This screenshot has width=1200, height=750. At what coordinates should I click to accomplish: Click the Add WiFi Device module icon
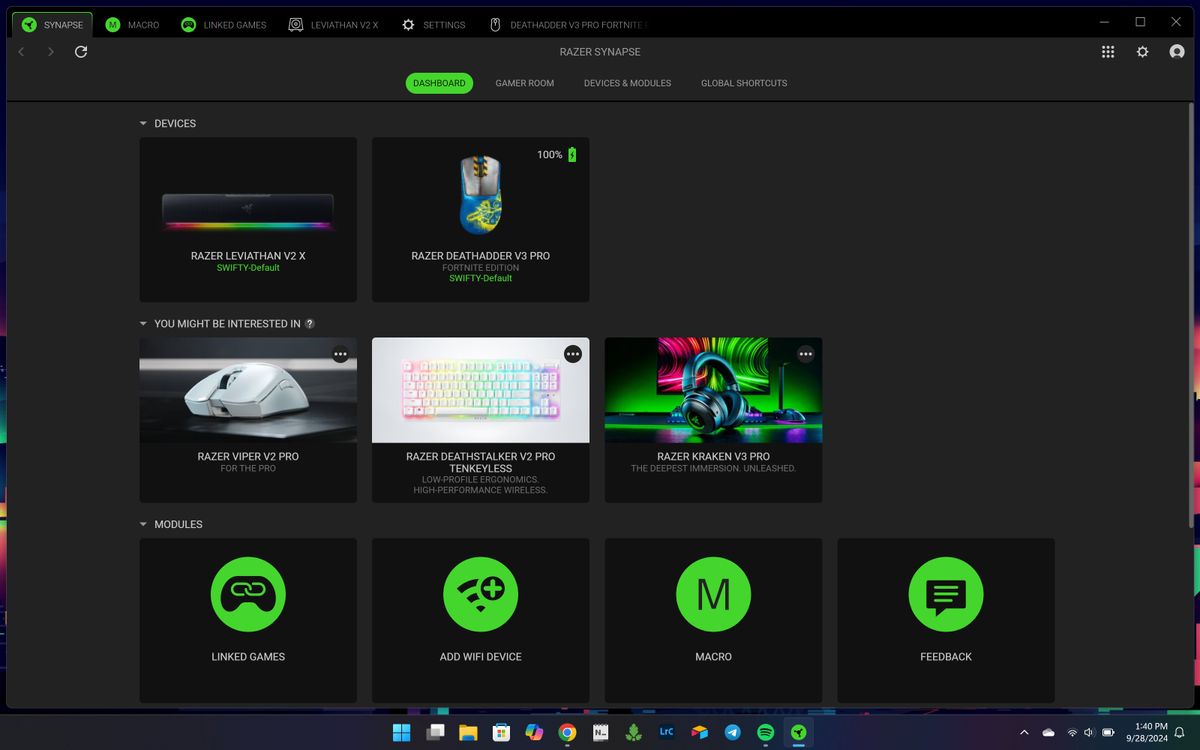(x=480, y=594)
